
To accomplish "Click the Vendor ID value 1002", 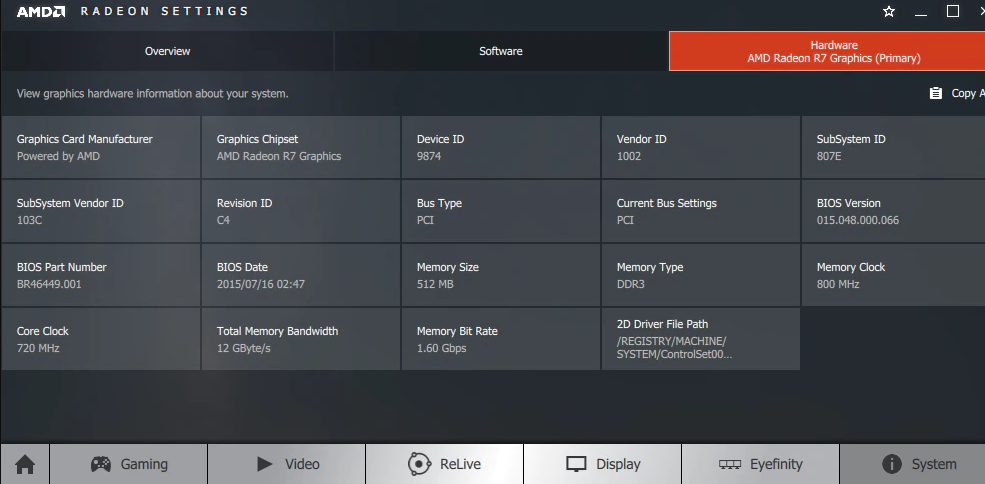I will (x=629, y=156).
